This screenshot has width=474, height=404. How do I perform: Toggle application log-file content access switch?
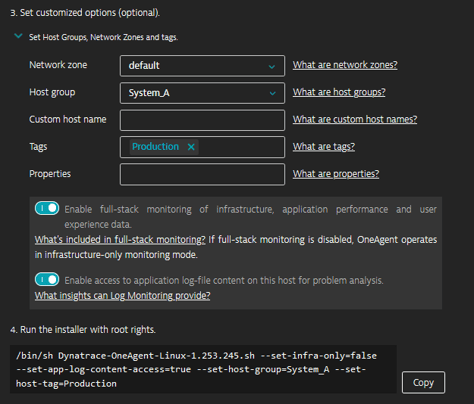pyautogui.click(x=47, y=279)
